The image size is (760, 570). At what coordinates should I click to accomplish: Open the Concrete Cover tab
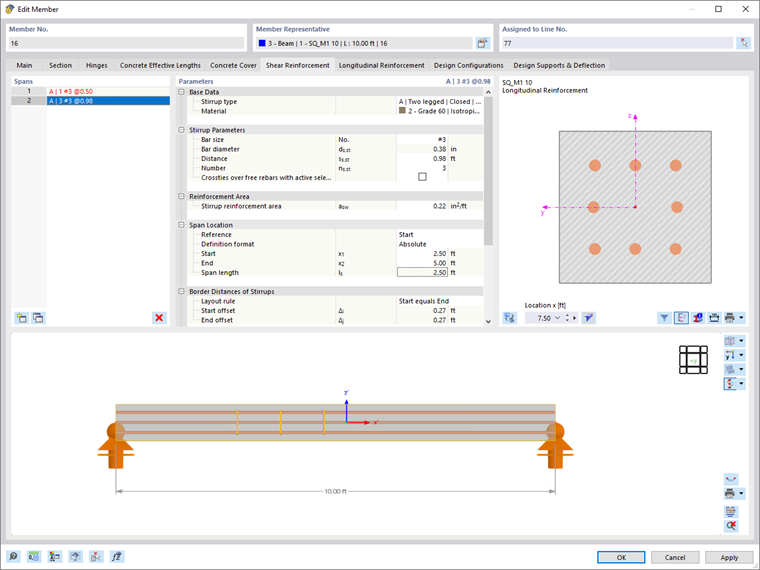click(233, 65)
